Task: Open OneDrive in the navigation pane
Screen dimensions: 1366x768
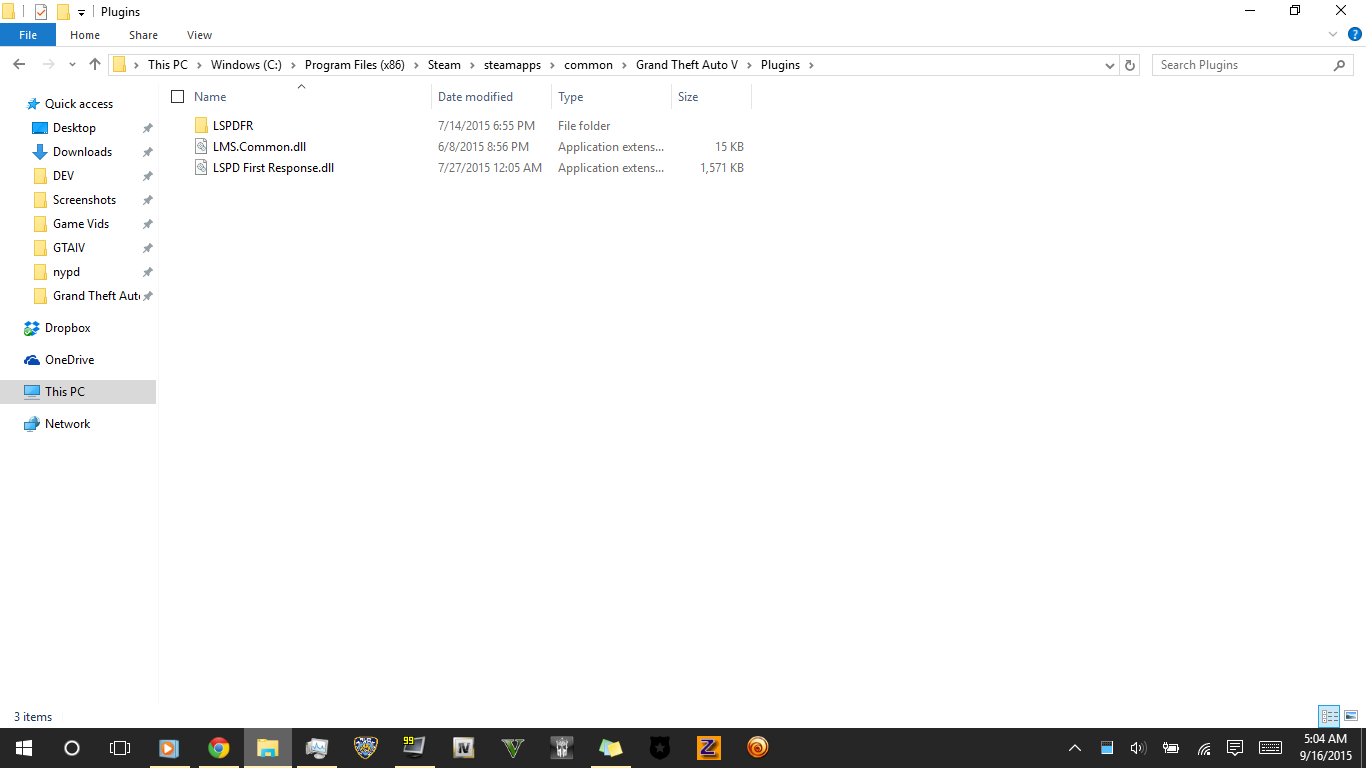Action: click(69, 360)
